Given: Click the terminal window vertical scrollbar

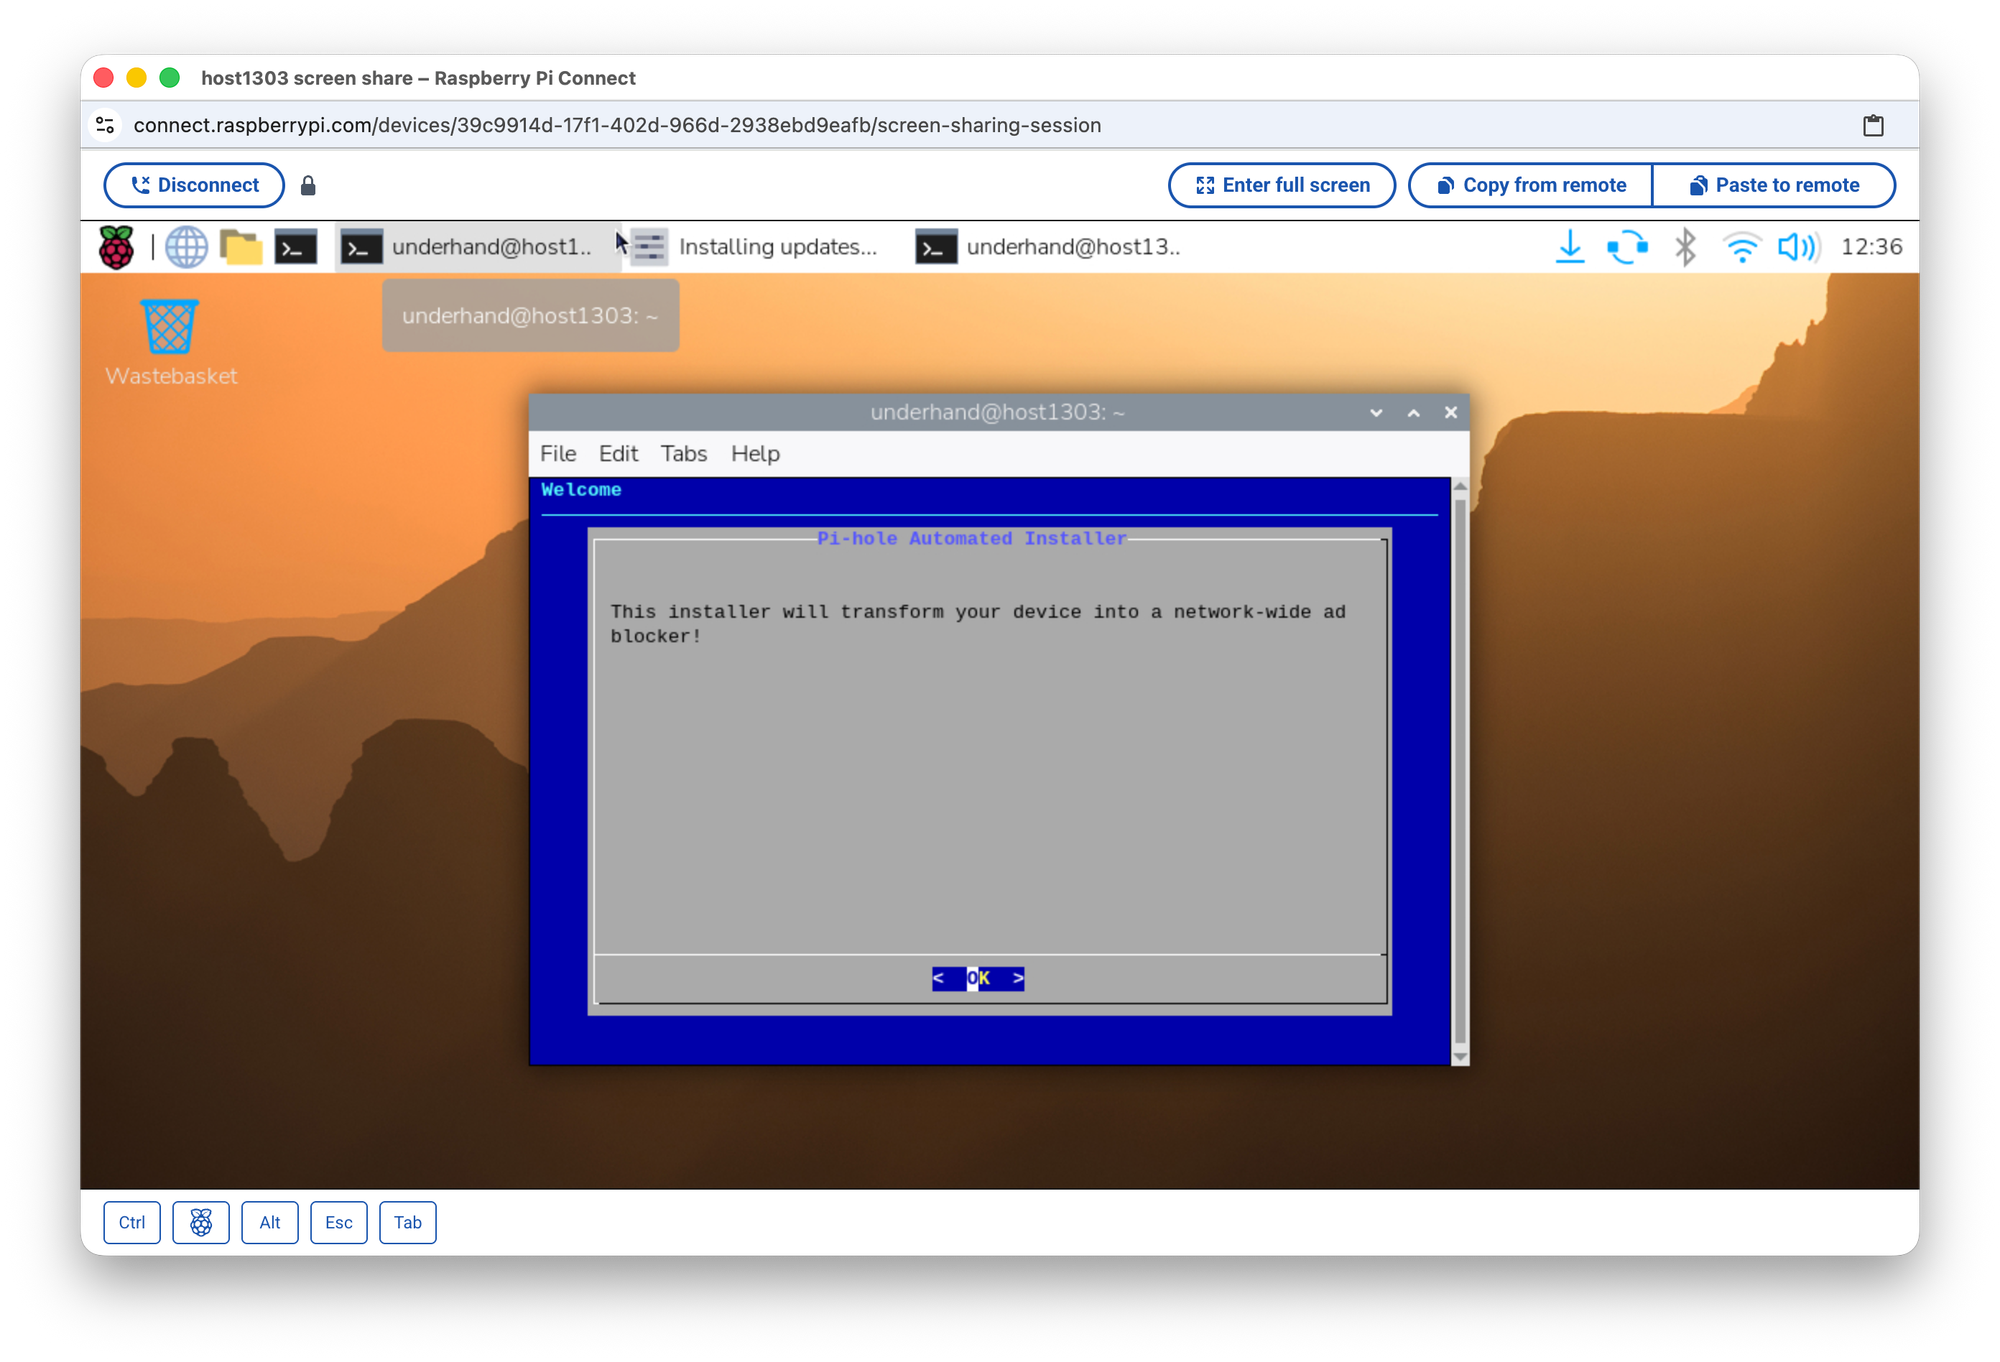Looking at the screenshot, I should (1460, 770).
